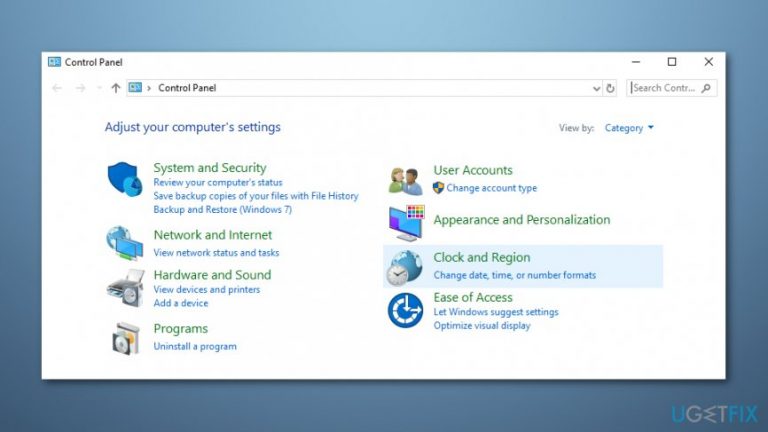Close the Control Panel window
The height and width of the screenshot is (432, 768).
pyautogui.click(x=708, y=62)
